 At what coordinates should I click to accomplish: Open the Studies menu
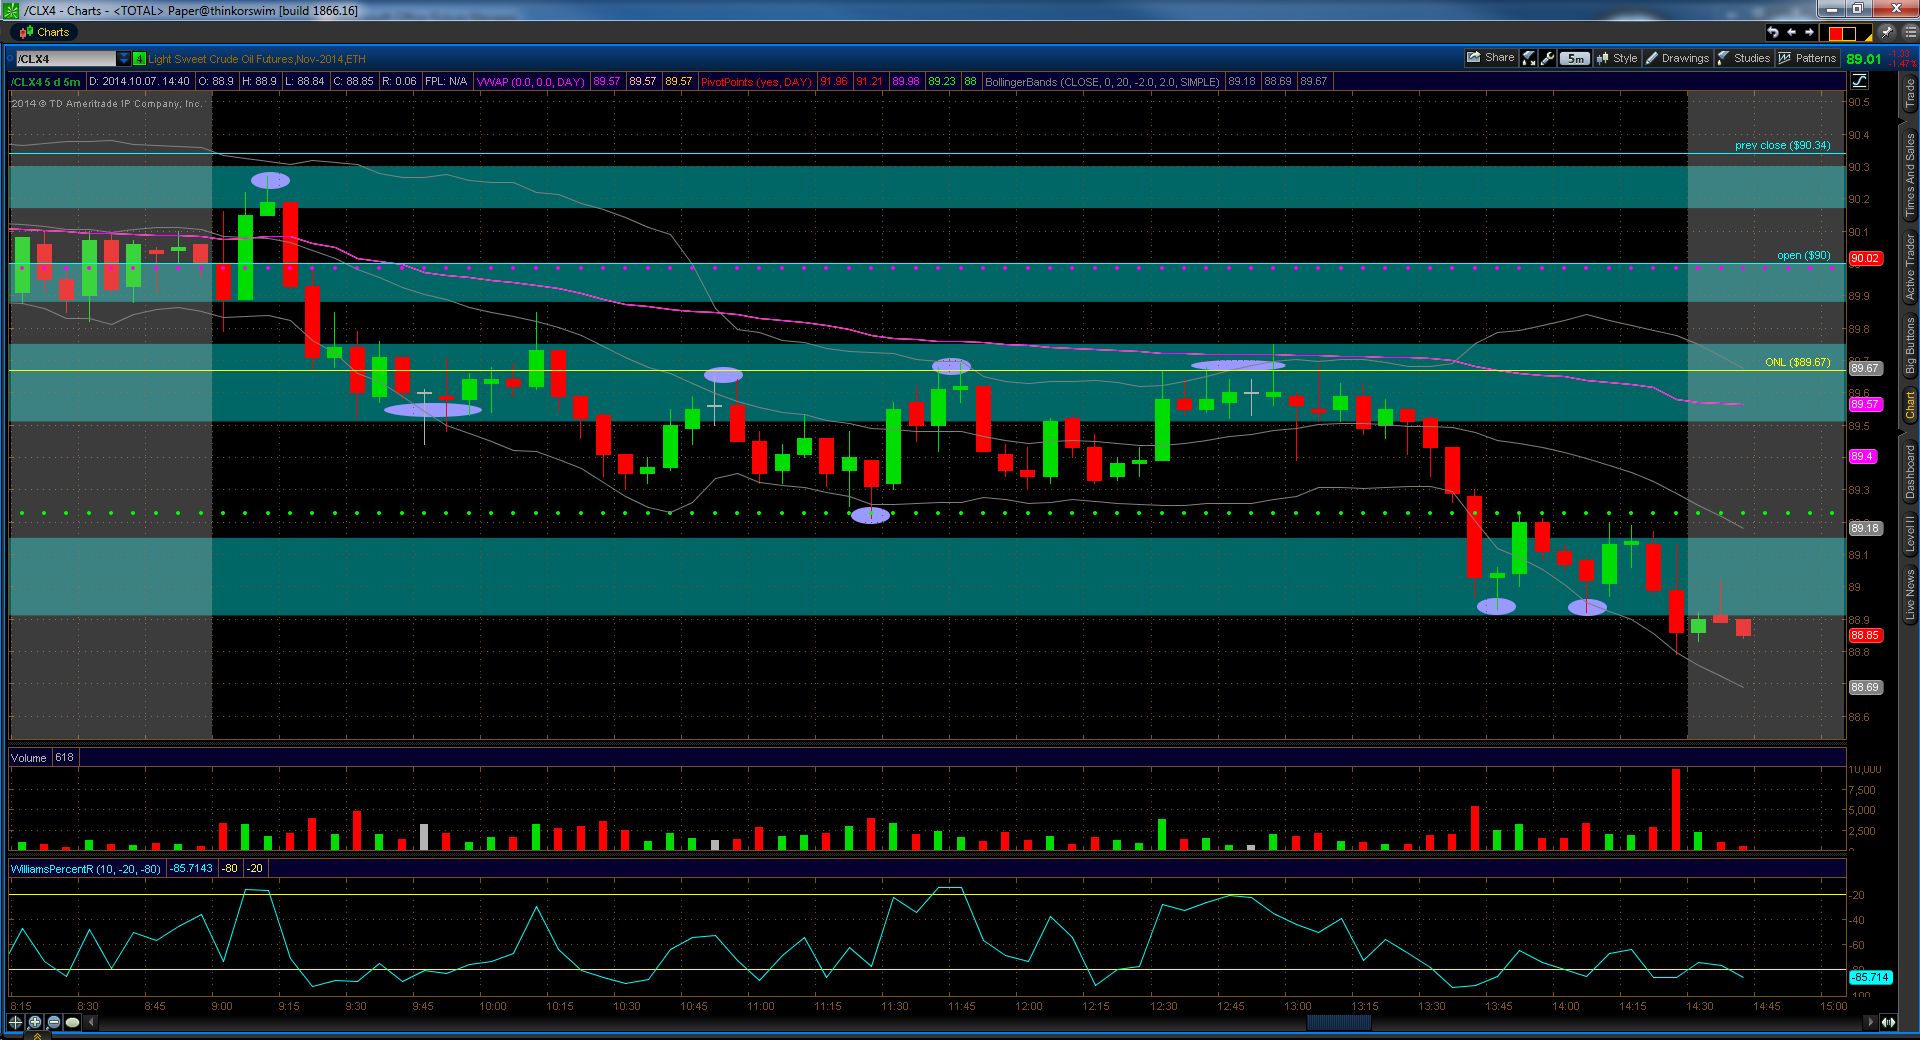[x=1743, y=58]
